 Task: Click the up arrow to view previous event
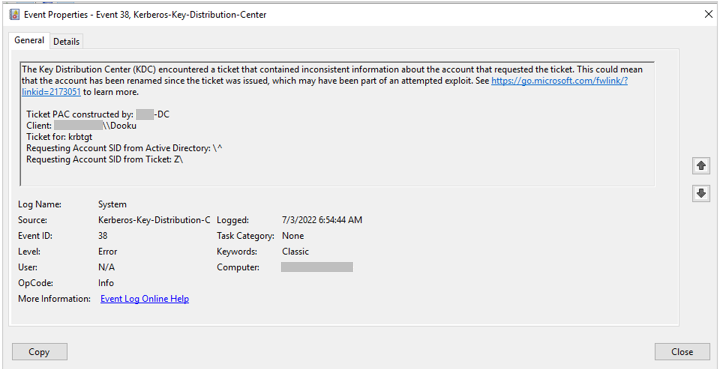click(x=701, y=166)
